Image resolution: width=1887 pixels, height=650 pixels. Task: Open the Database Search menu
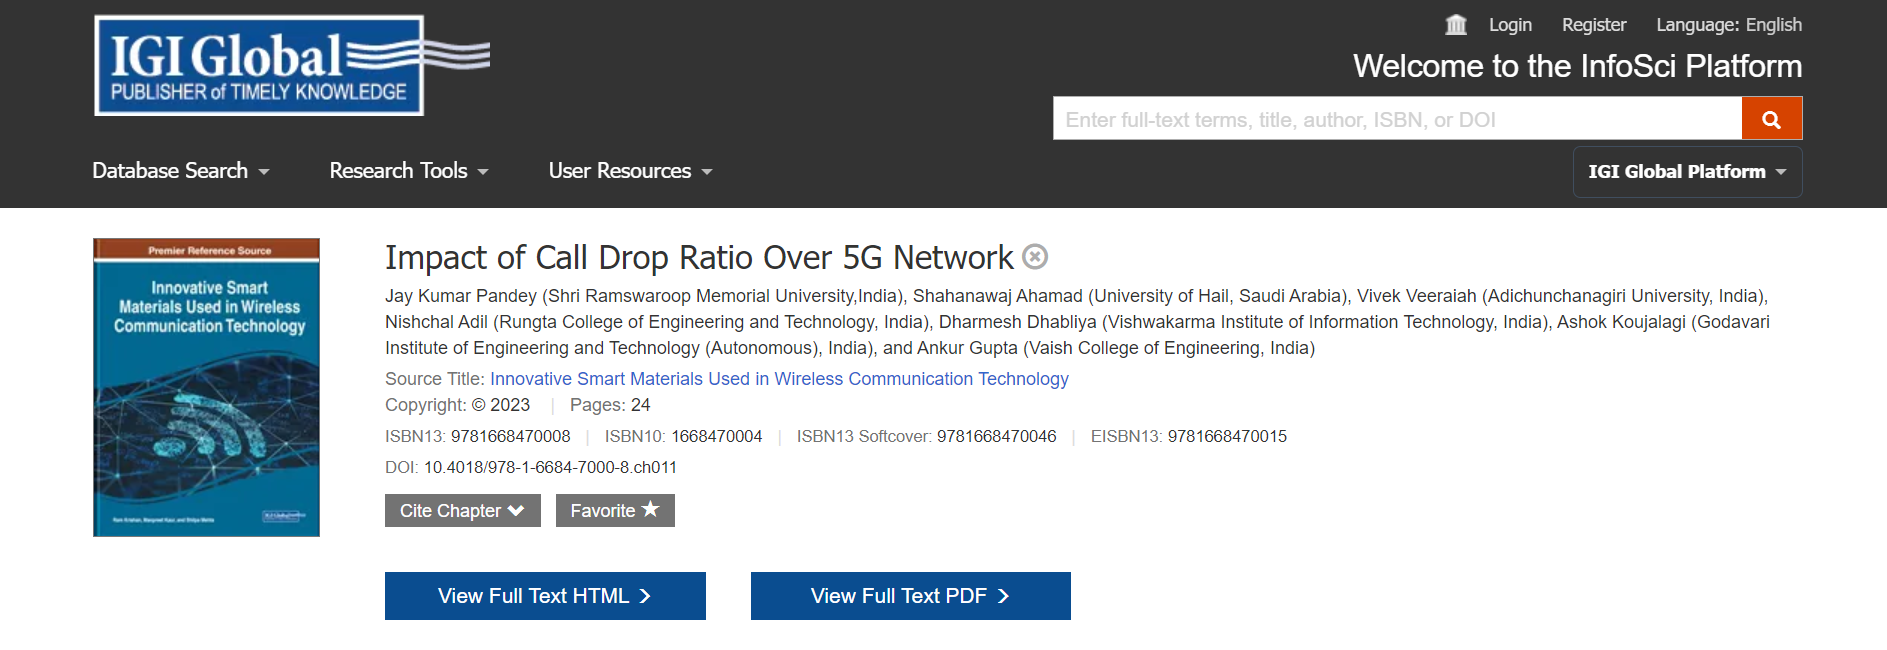point(181,171)
